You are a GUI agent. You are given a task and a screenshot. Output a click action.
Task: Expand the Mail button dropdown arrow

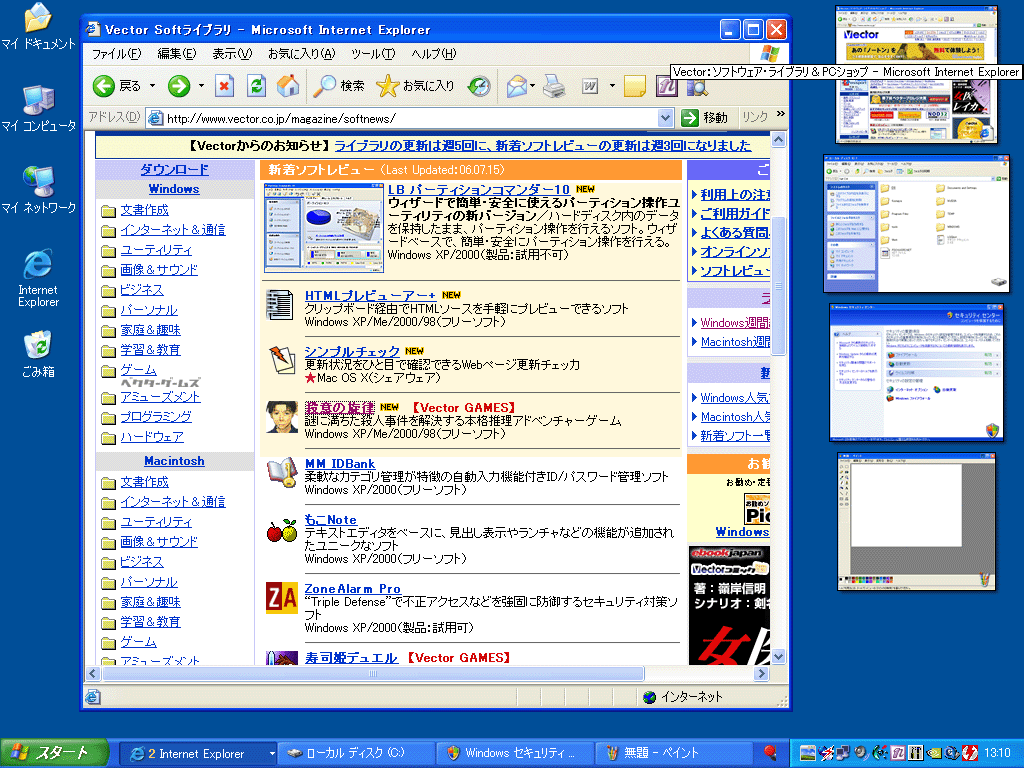click(x=533, y=86)
